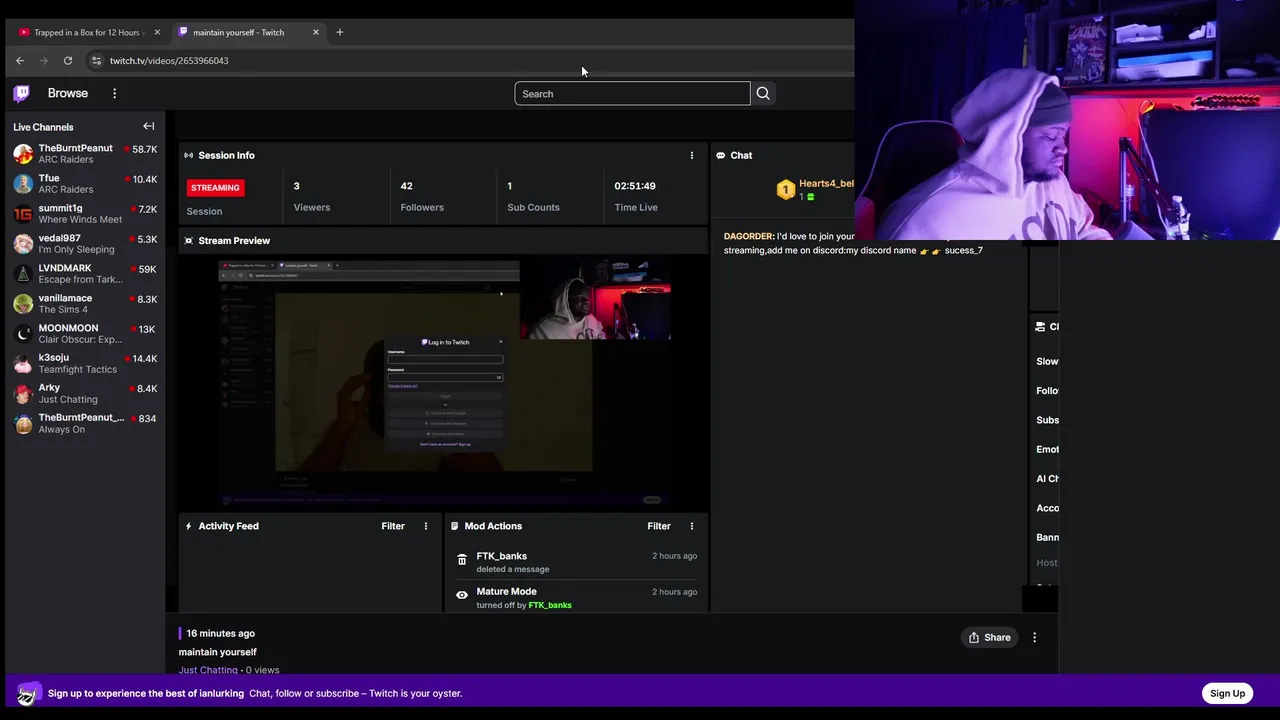
Task: Open Activity Feed options menu
Action: (425, 526)
